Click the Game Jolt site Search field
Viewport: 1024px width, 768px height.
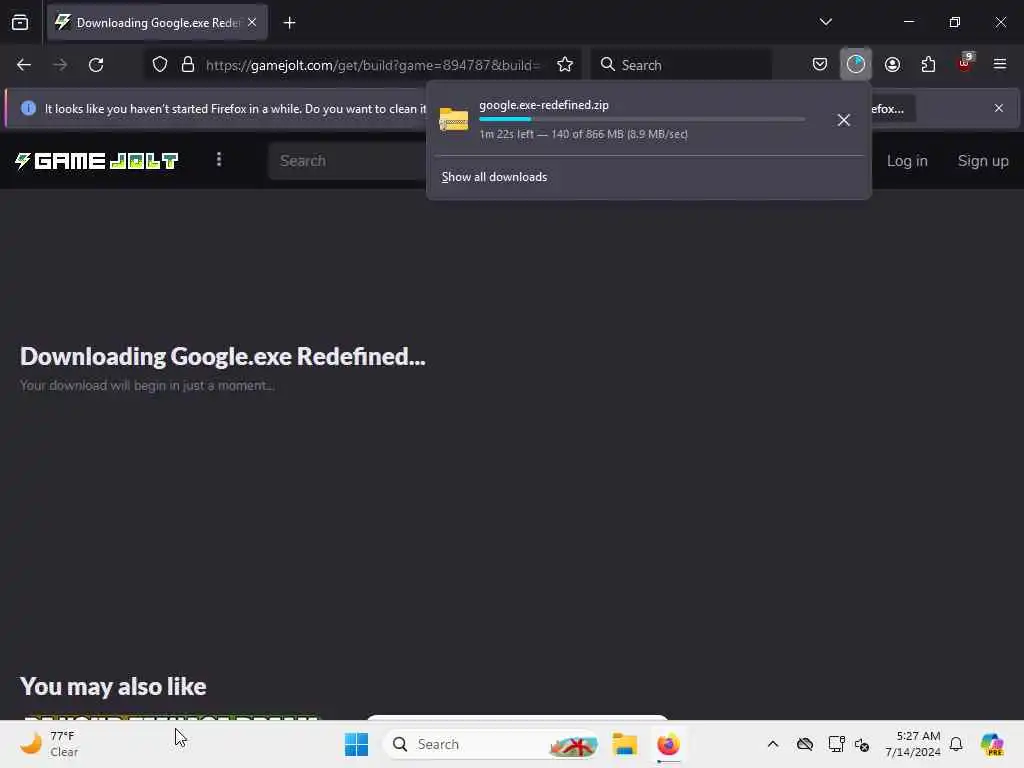click(347, 161)
